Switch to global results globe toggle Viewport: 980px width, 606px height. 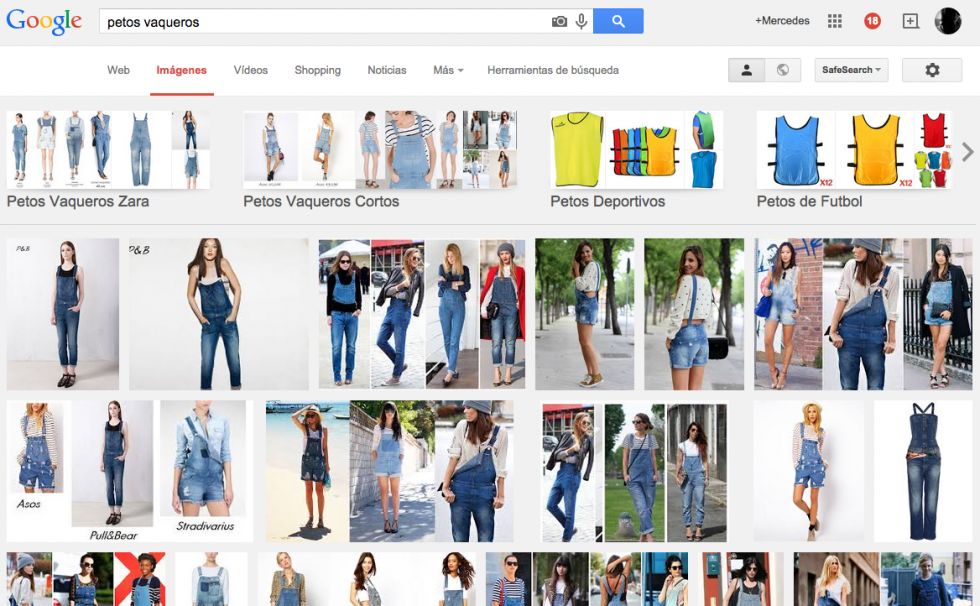click(782, 70)
